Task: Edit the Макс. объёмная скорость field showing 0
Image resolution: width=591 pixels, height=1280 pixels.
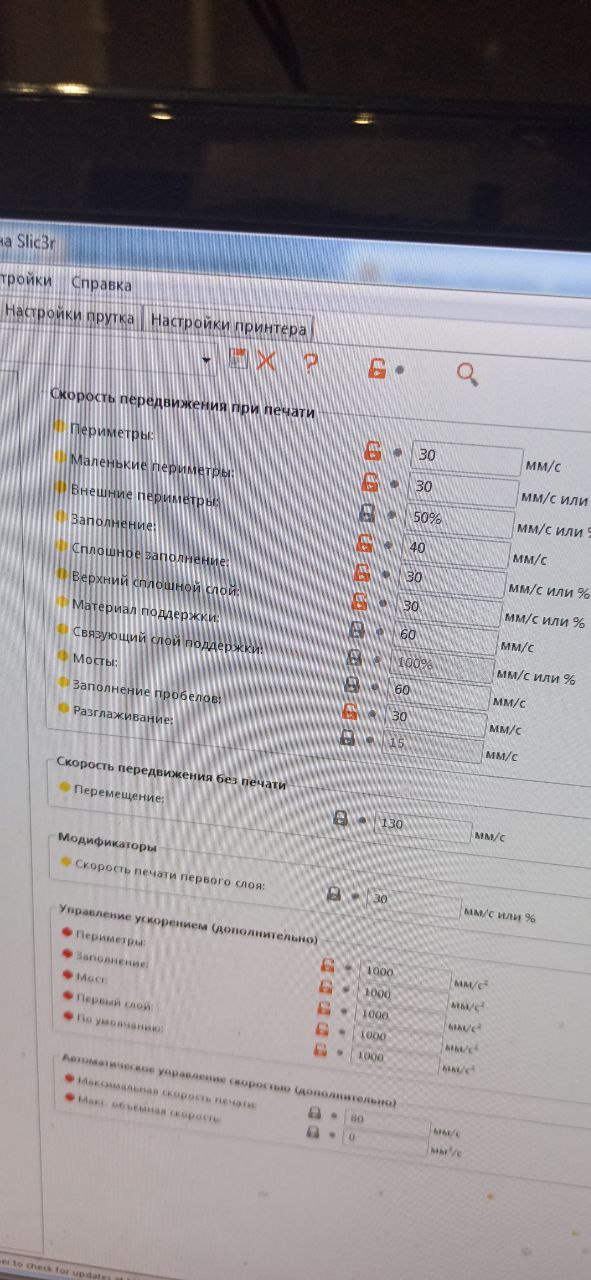Action: click(385, 1138)
